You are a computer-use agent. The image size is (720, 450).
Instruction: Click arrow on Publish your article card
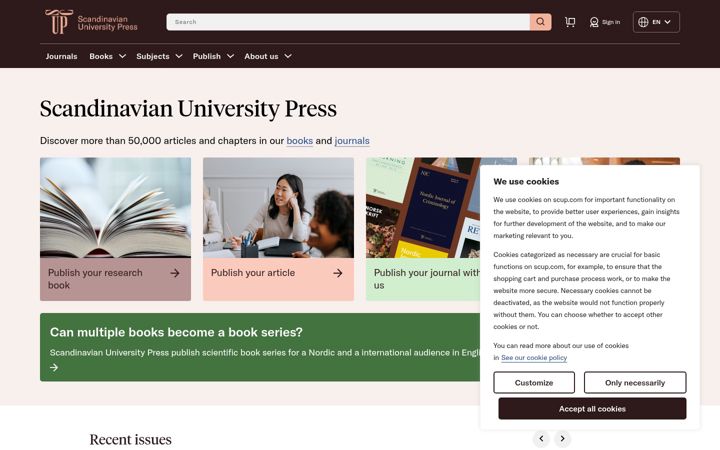pos(338,273)
